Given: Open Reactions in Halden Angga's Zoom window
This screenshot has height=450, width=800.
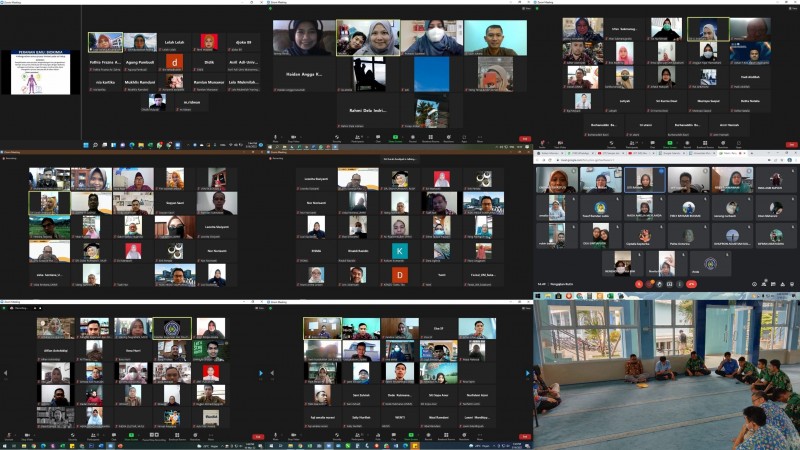Looking at the screenshot, I should pyautogui.click(x=449, y=136).
